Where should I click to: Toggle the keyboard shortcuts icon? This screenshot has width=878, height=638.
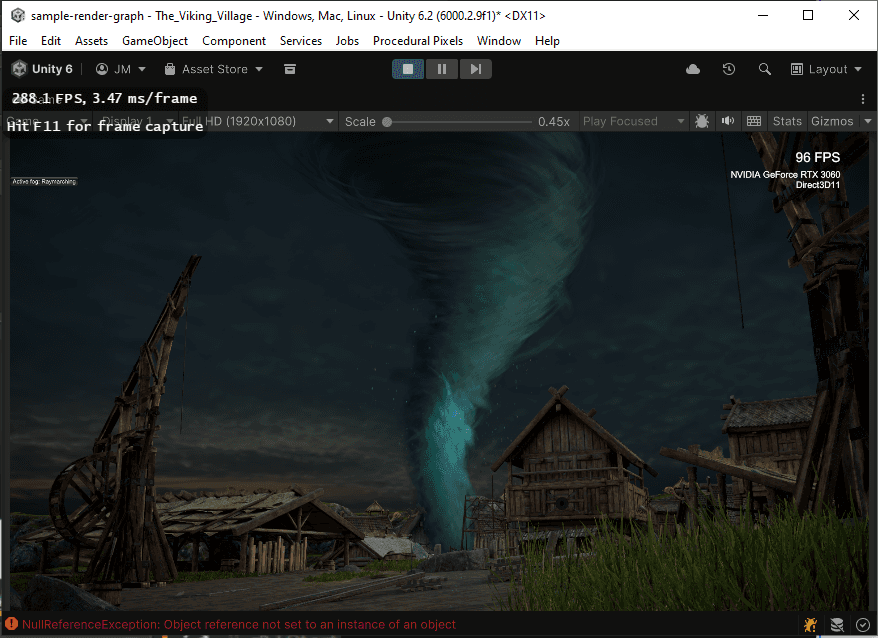pyautogui.click(x=754, y=121)
